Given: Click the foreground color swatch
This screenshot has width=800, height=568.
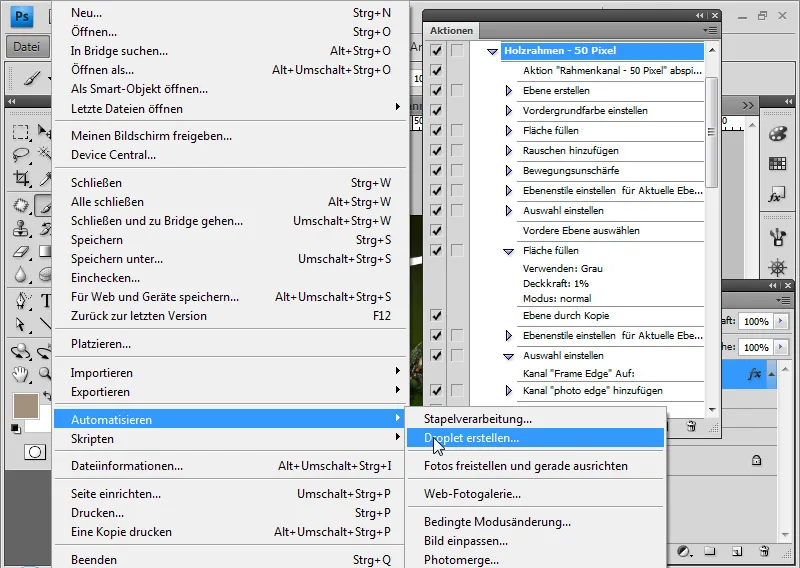Looking at the screenshot, I should click(x=26, y=406).
